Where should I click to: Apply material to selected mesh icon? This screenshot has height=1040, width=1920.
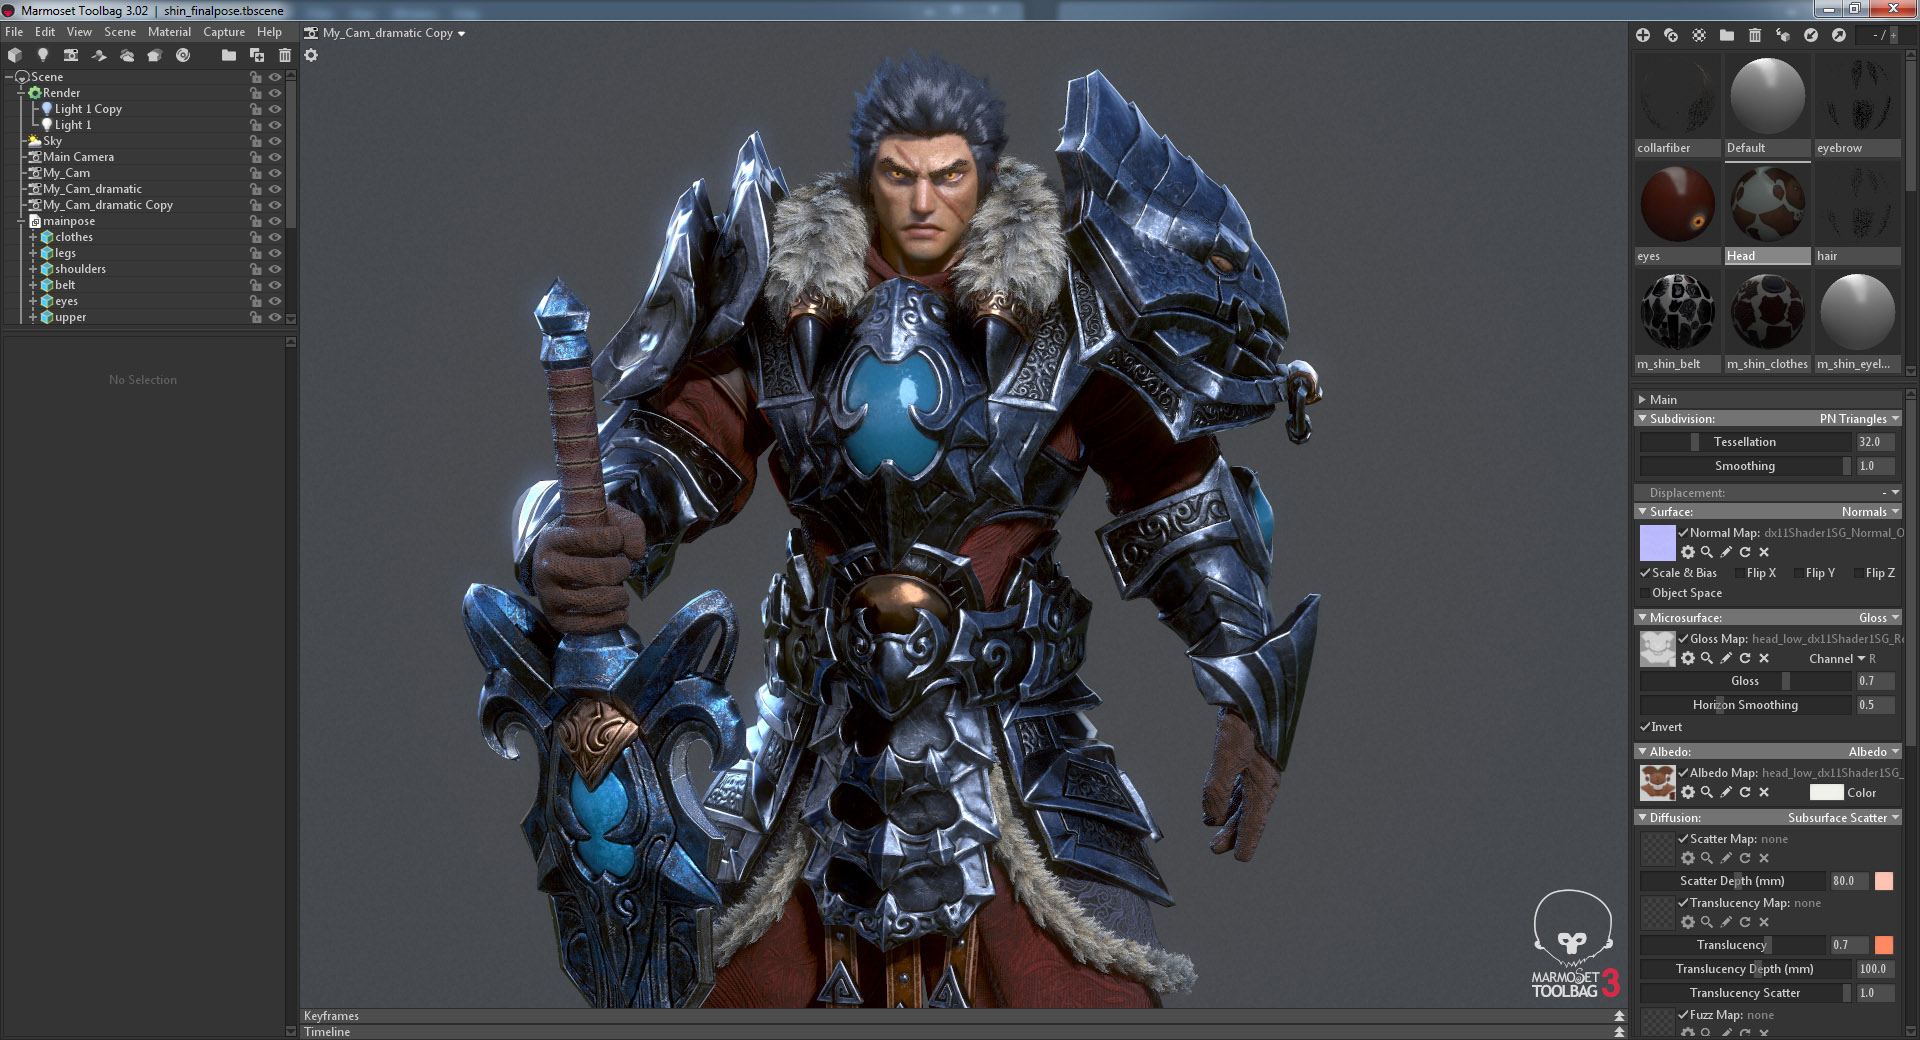click(1783, 35)
